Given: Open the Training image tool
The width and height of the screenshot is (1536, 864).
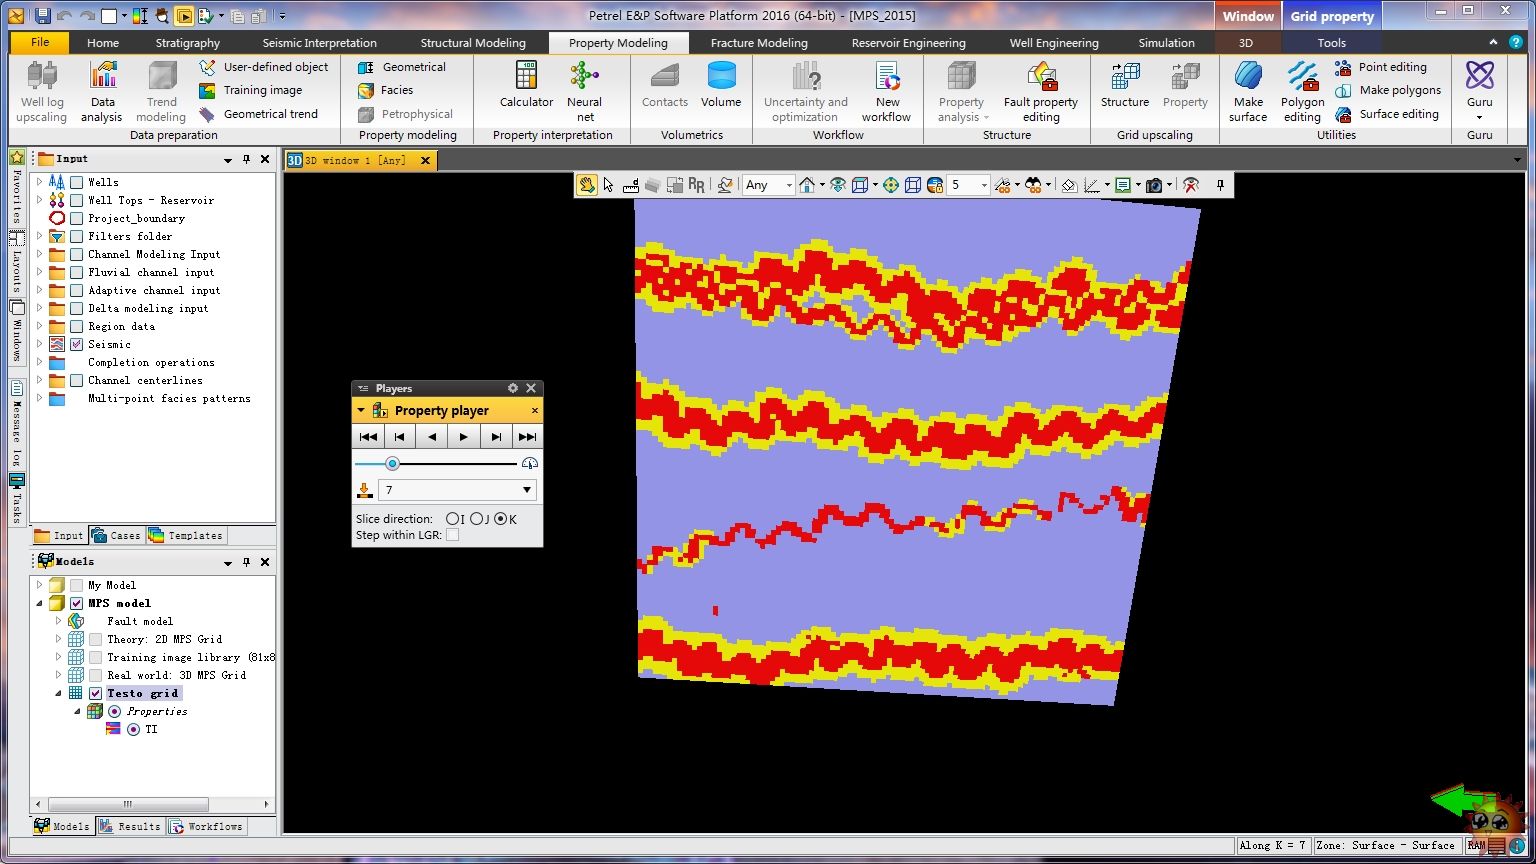Looking at the screenshot, I should click(x=250, y=90).
